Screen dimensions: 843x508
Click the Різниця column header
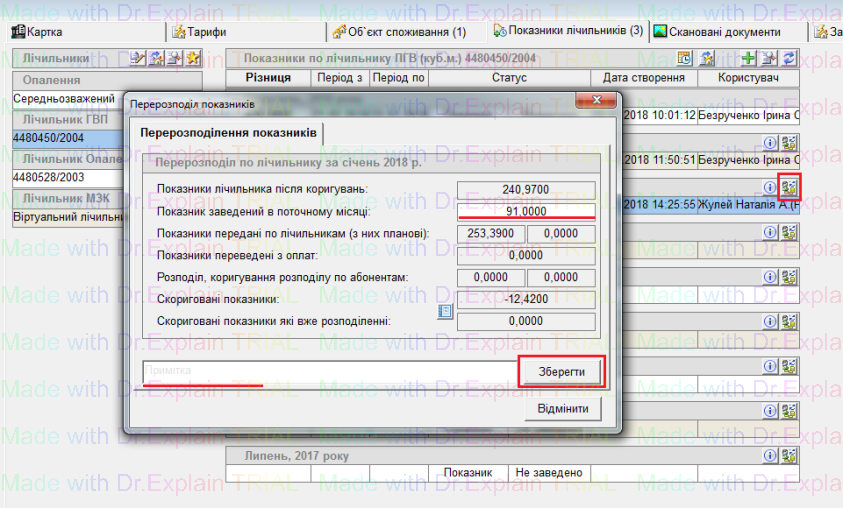coord(267,78)
